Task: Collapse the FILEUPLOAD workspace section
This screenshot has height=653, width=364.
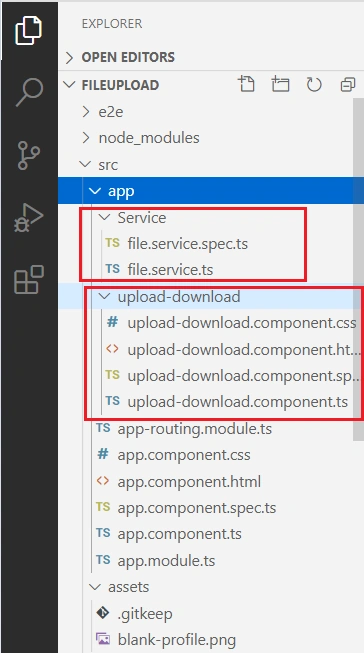Action: coord(70,85)
